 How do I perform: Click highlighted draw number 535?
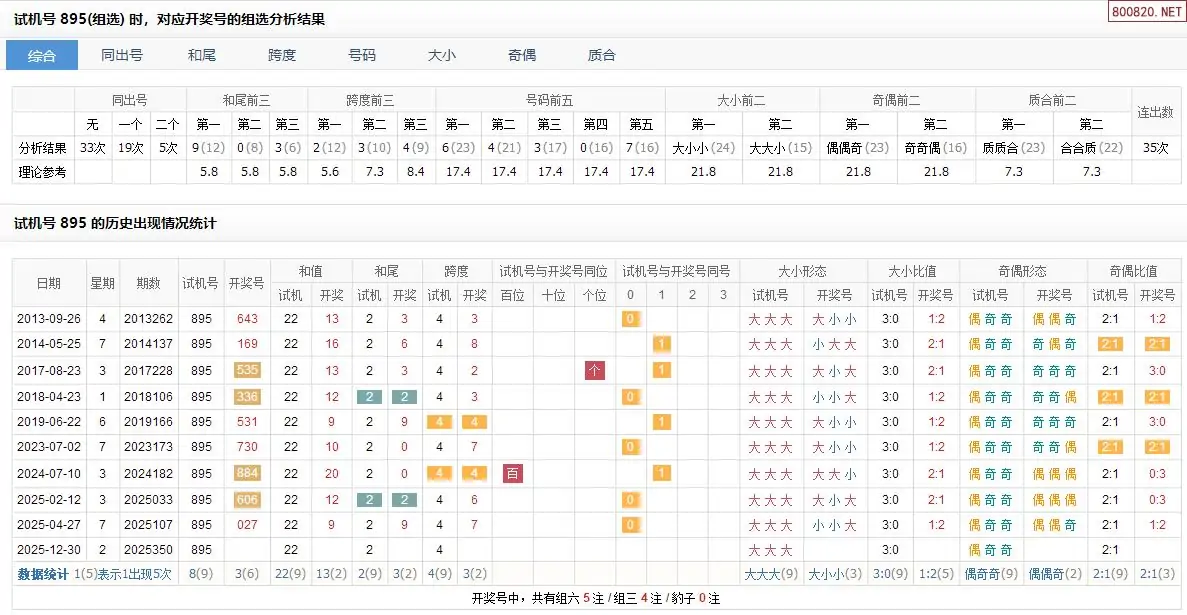pos(246,371)
